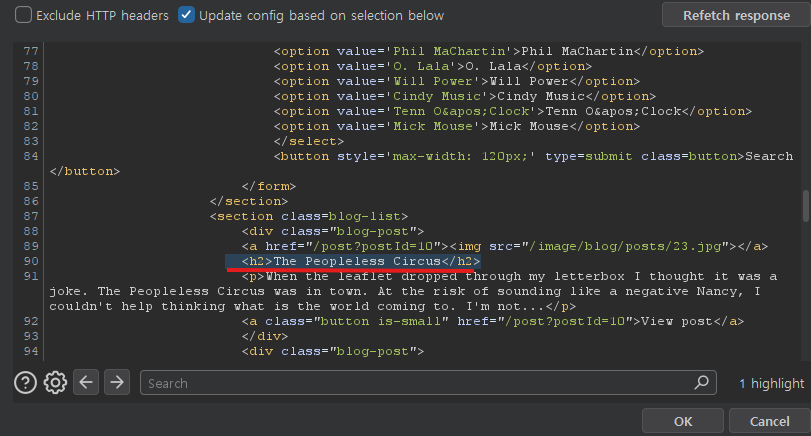Click the paragraph starting When the leaflet
Image resolution: width=811 pixels, height=436 pixels.
tap(414, 291)
